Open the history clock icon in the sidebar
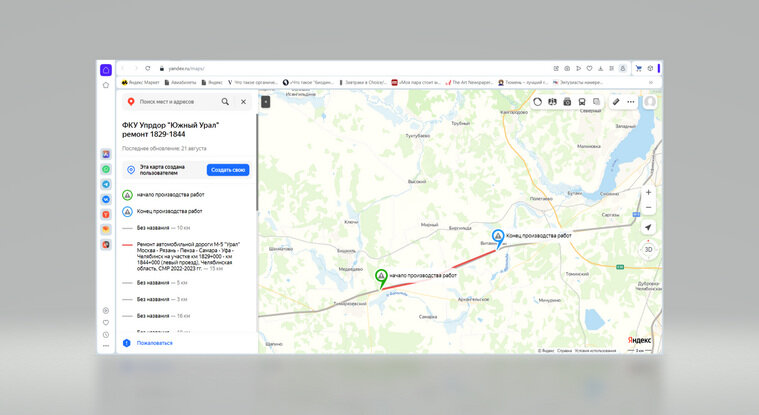The width and height of the screenshot is (759, 415). tap(106, 335)
